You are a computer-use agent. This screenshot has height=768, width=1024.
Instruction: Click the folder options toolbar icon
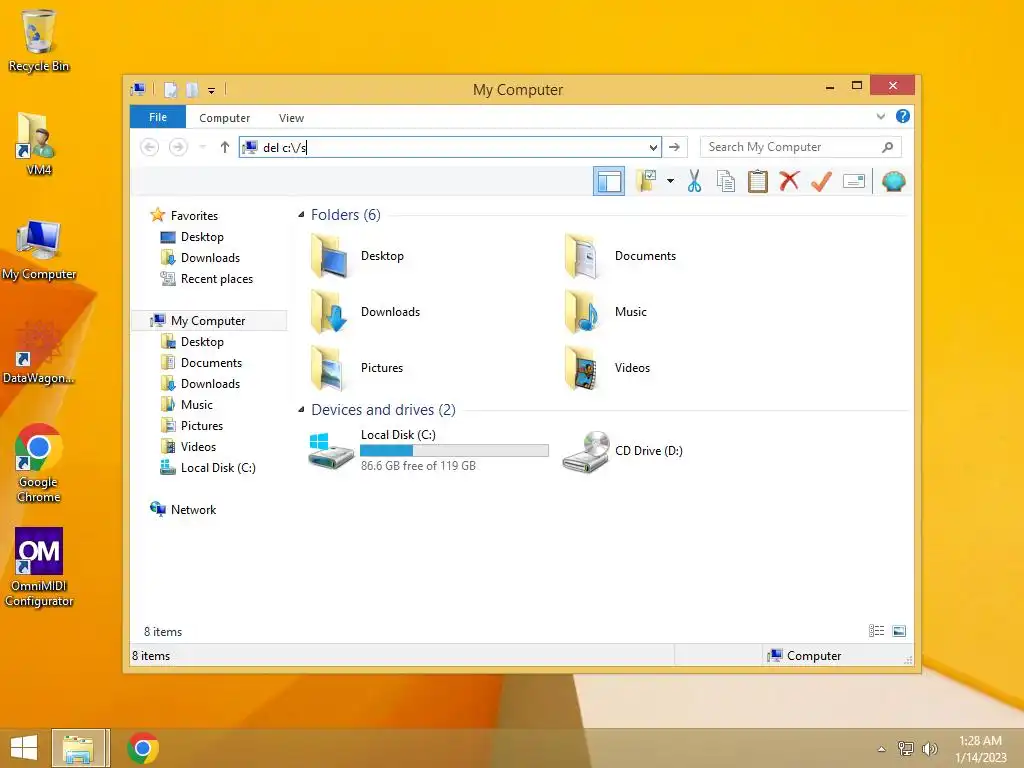tap(647, 182)
